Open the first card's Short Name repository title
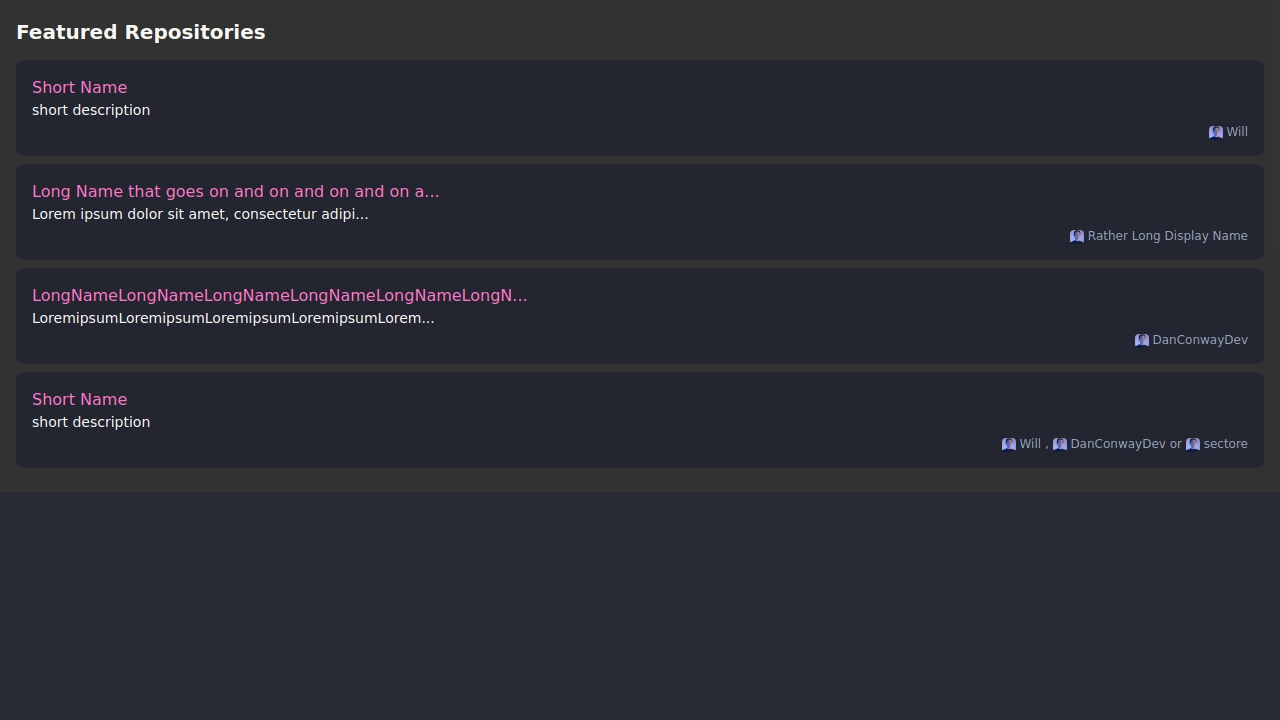The width and height of the screenshot is (1280, 720). [x=80, y=88]
